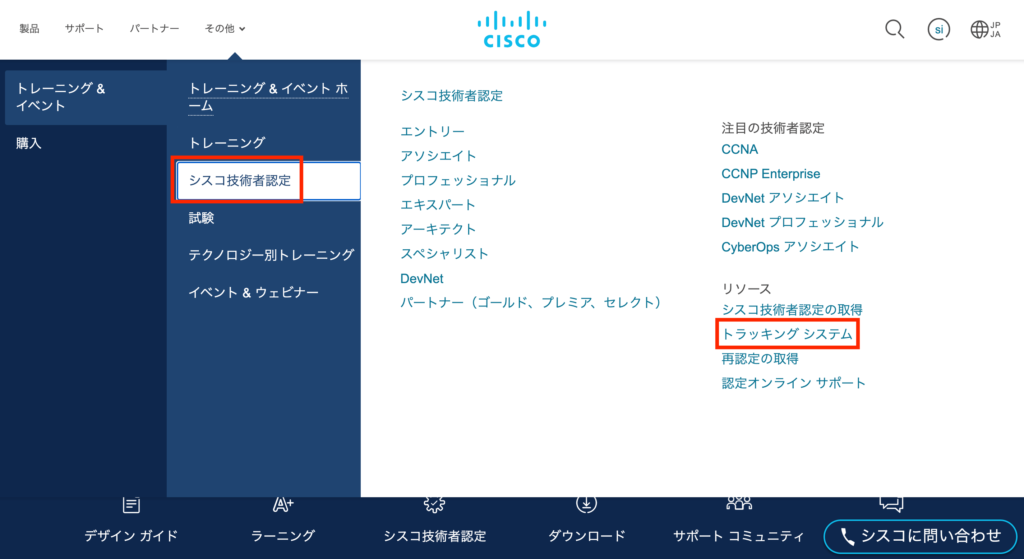Open トレーニング & イベント ホーム
Viewport: 1024px width, 559px height.
(x=268, y=97)
